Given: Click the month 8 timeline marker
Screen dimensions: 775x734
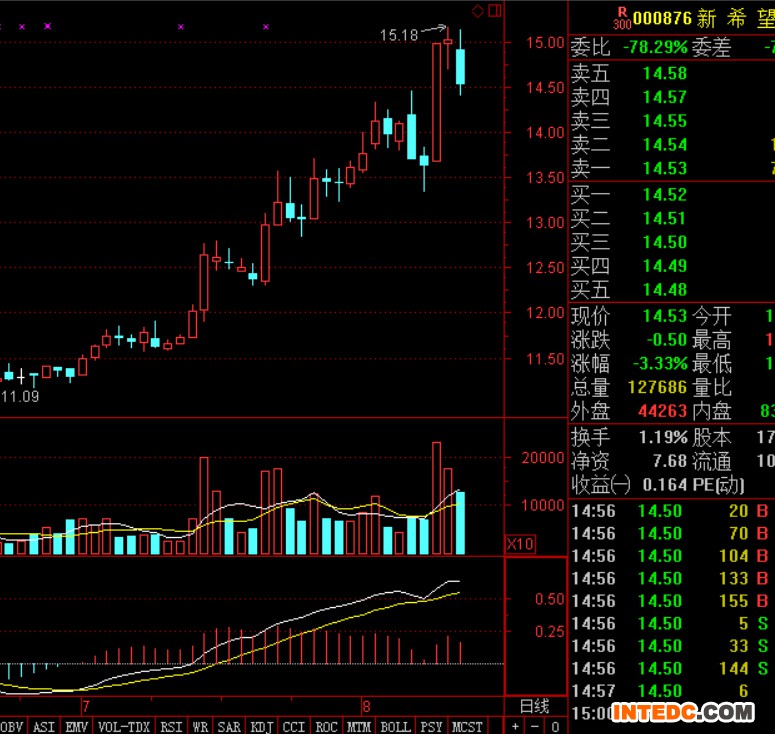Looking at the screenshot, I should click(367, 706).
